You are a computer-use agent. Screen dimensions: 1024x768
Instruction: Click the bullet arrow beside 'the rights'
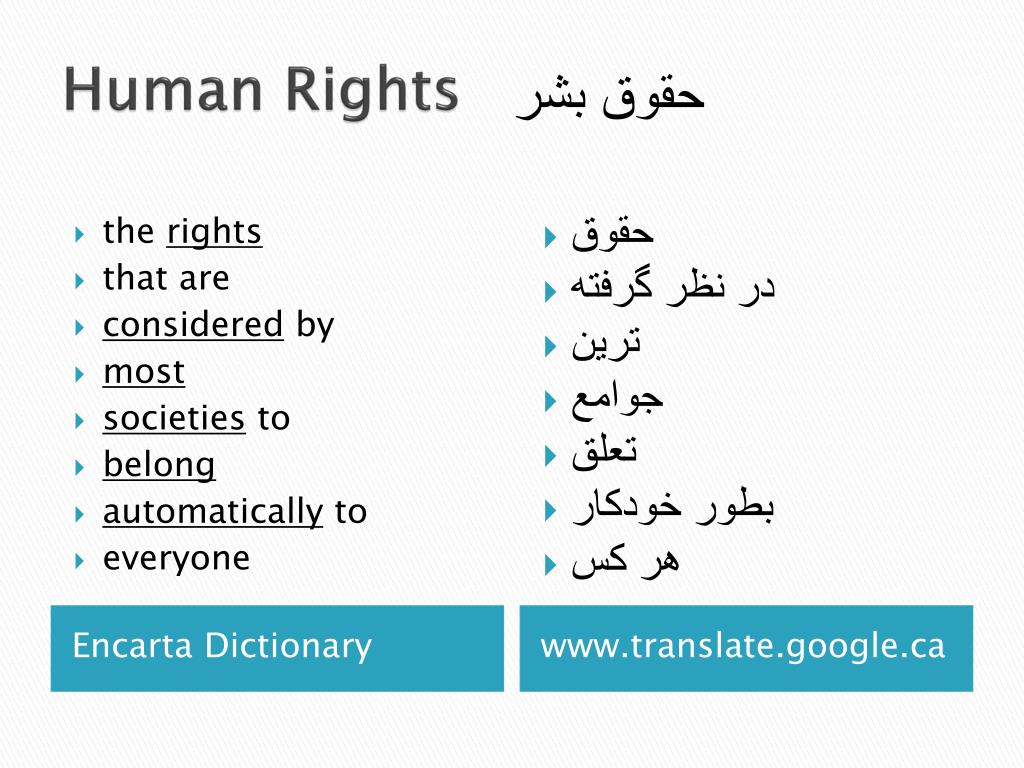pyautogui.click(x=80, y=234)
